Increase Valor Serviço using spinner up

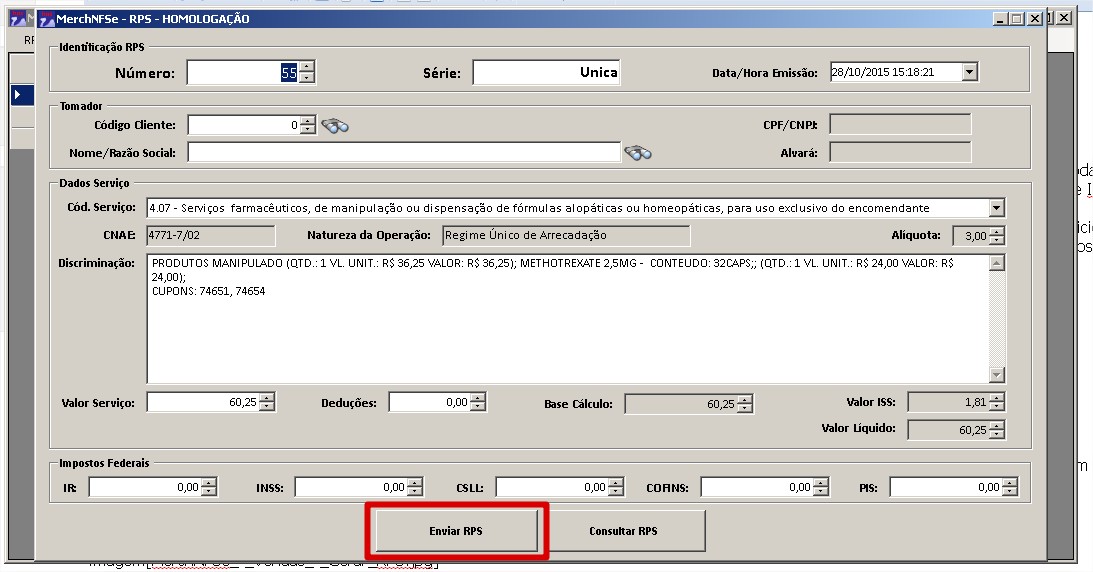(x=266, y=398)
